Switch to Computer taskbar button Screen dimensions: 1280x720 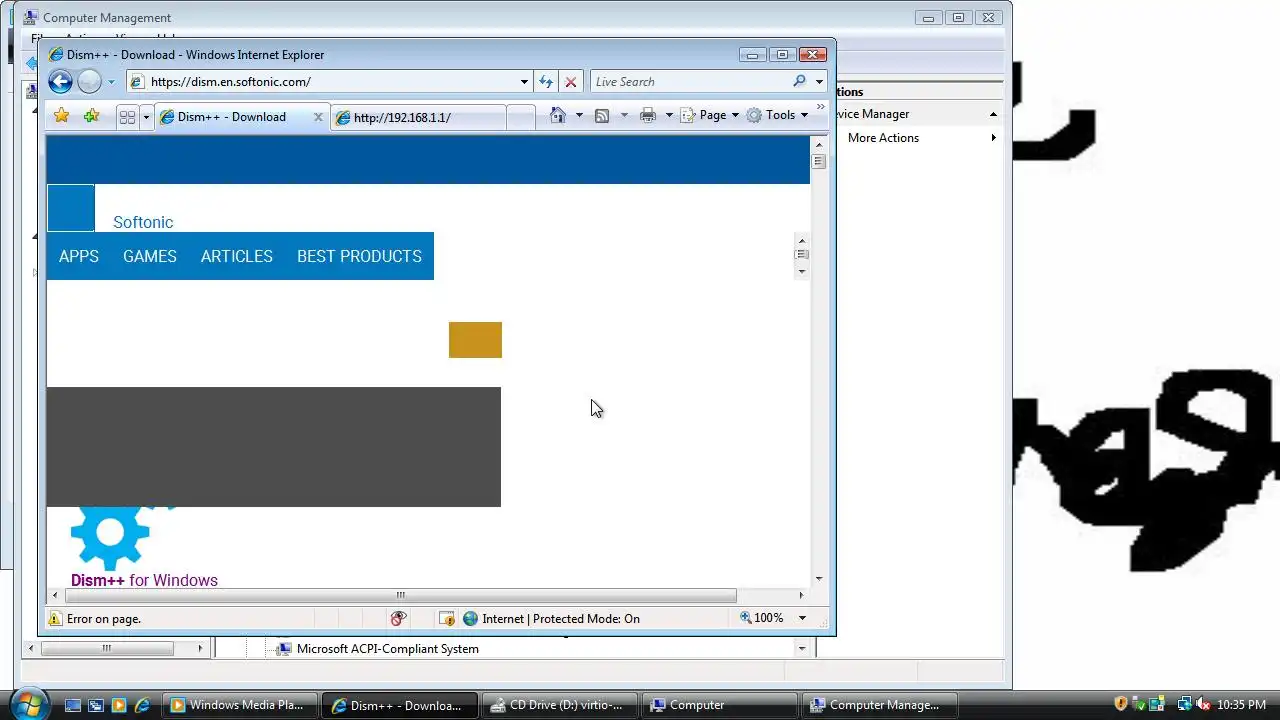(x=720, y=705)
